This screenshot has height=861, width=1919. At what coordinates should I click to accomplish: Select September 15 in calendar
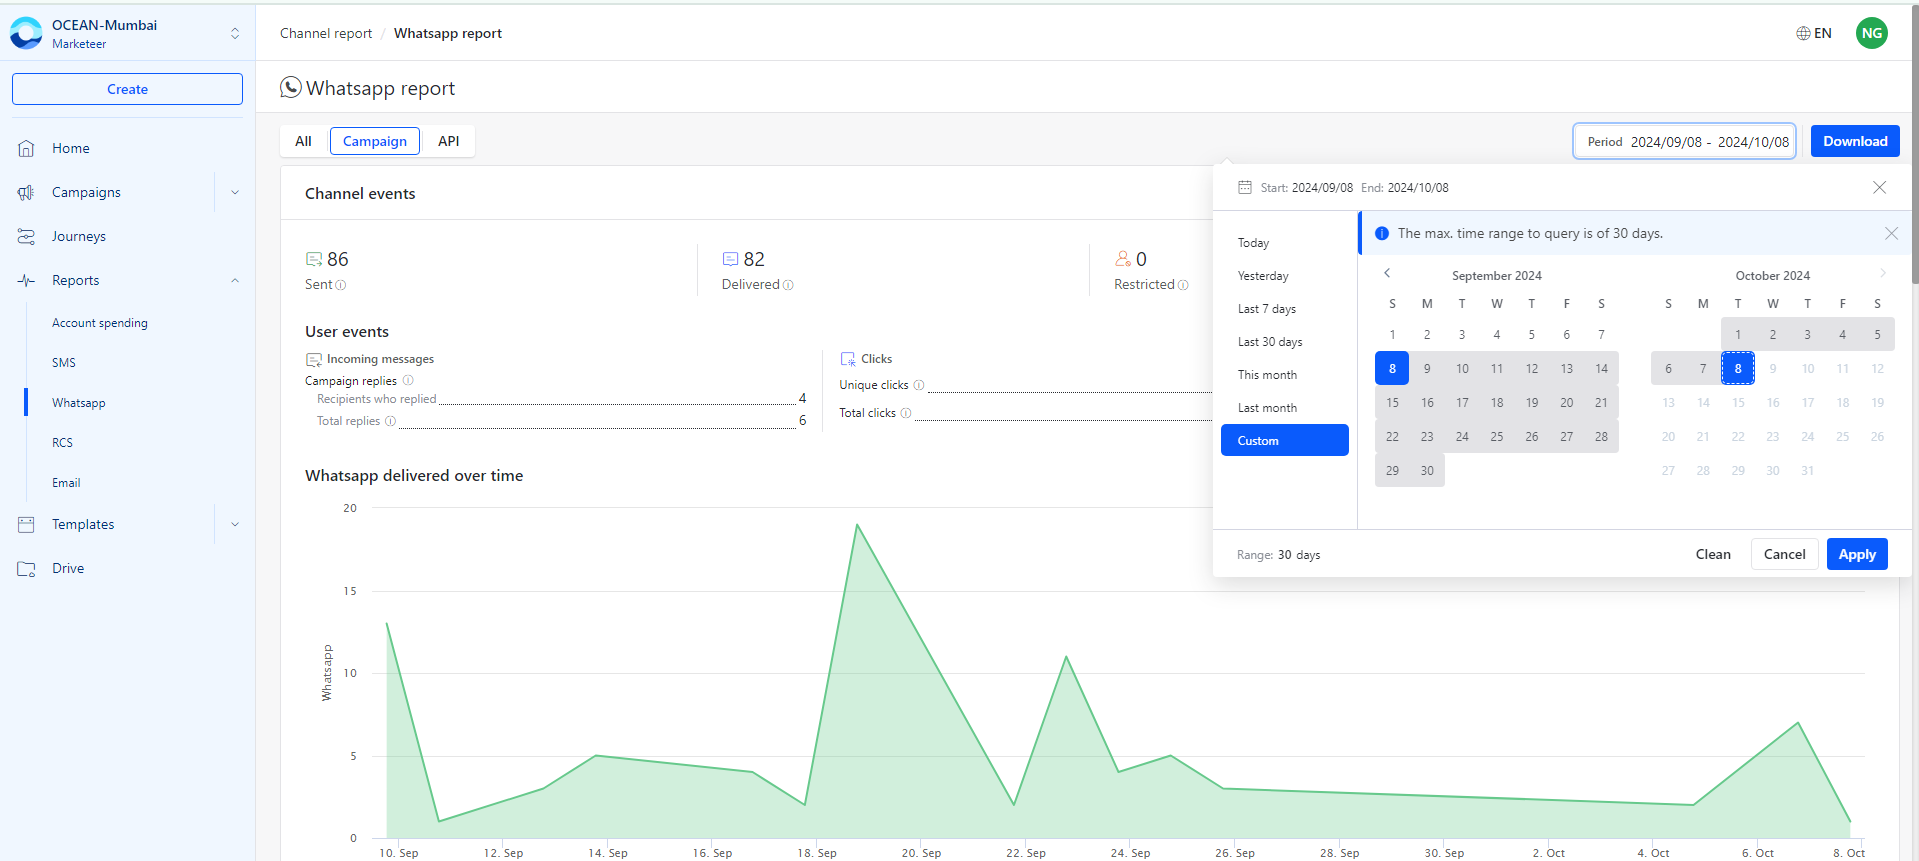click(x=1392, y=402)
